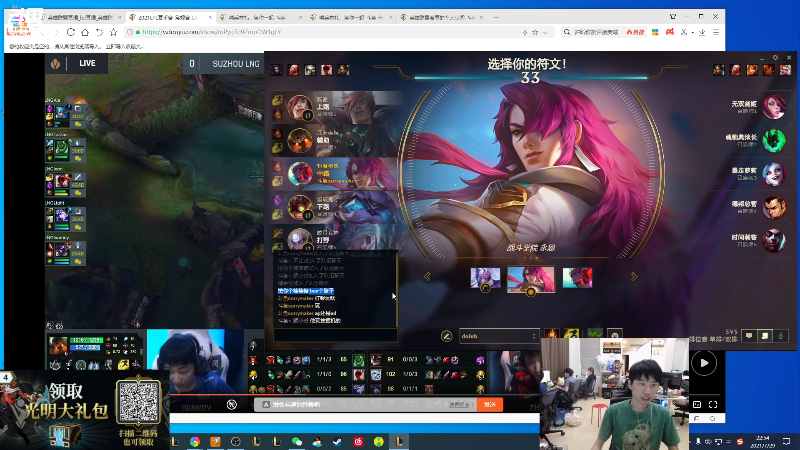The height and width of the screenshot is (450, 800).
Task: Select support teammate row 辅助
Action: [x=337, y=140]
